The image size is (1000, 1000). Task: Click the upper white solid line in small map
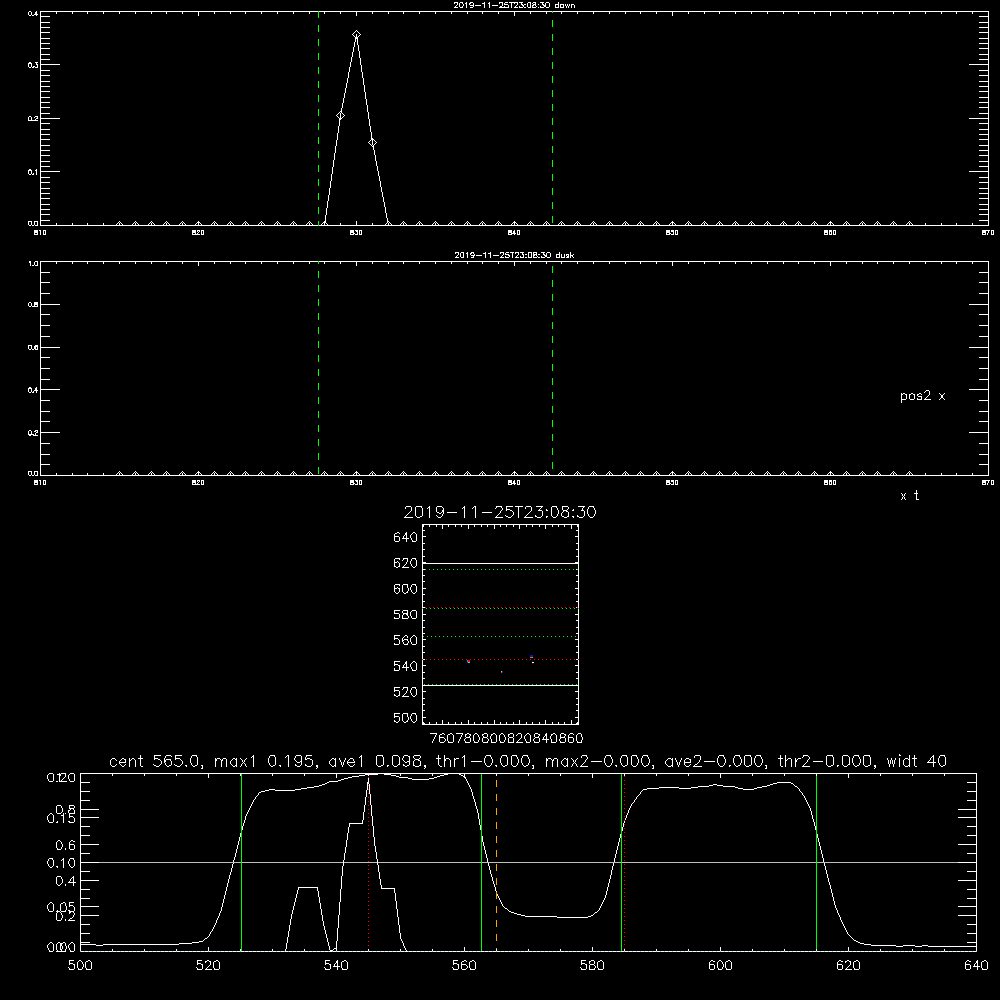[500, 563]
